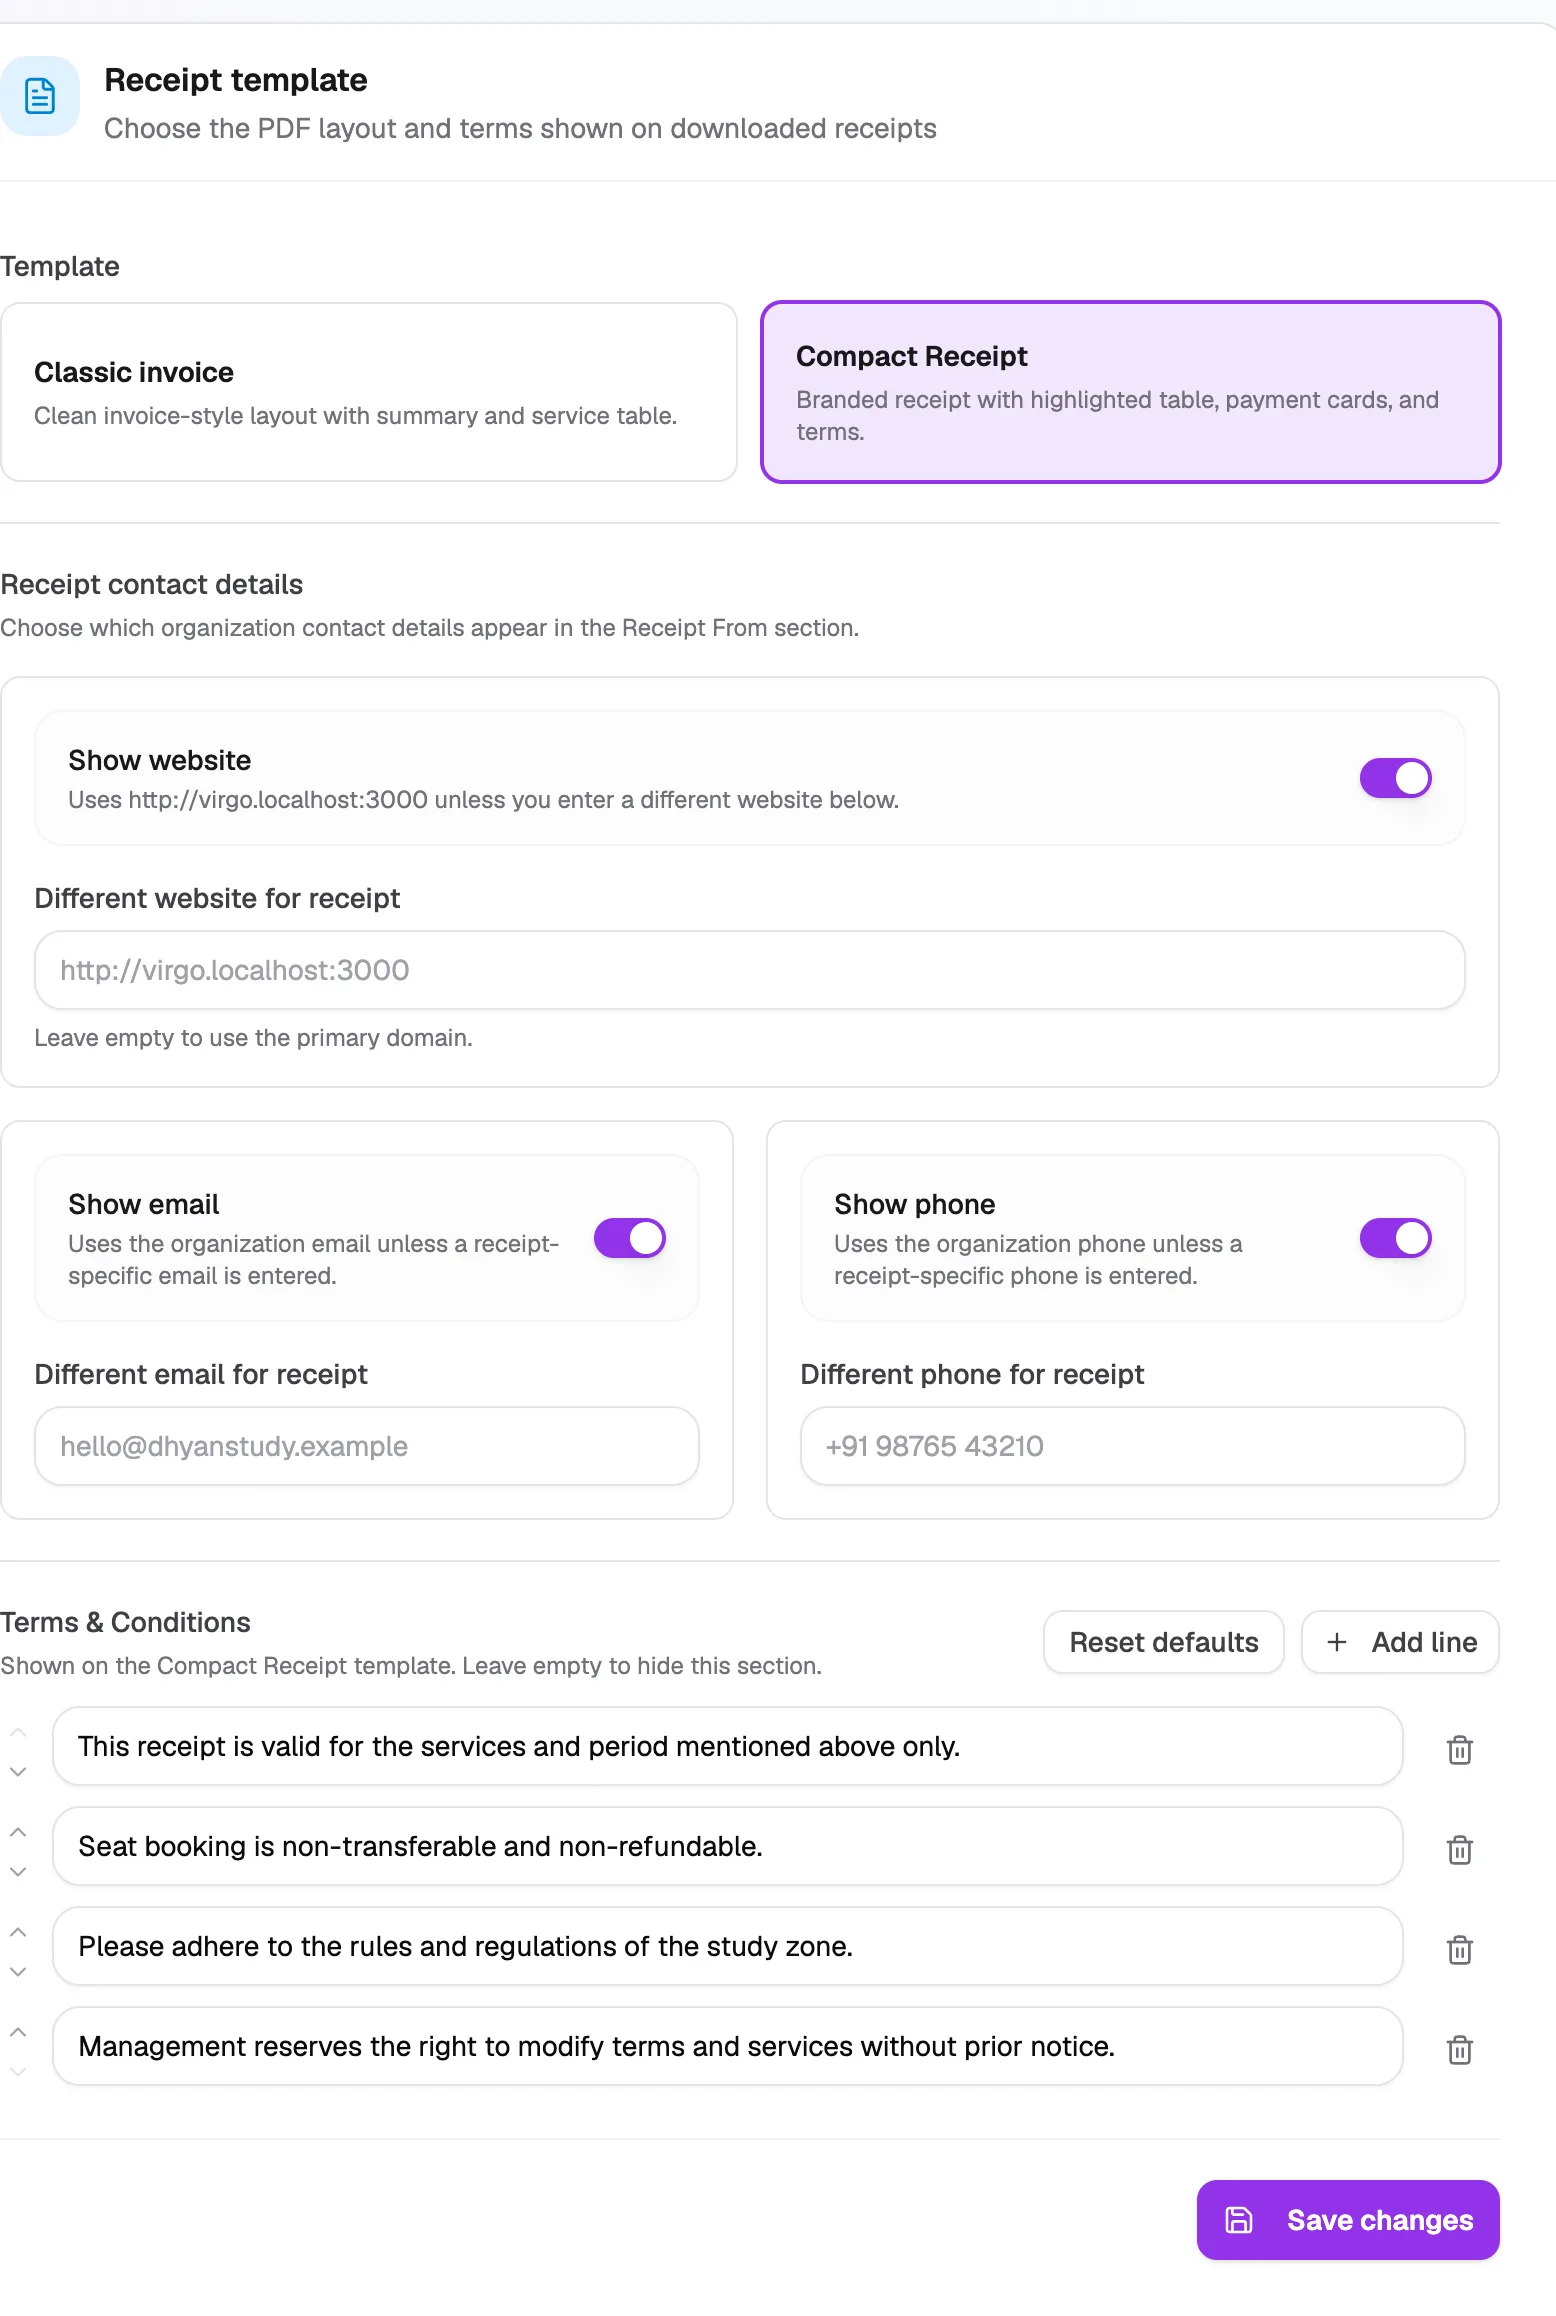Move 'Please adhere to the rules' line up
The height and width of the screenshot is (2316, 1556).
(18, 1932)
